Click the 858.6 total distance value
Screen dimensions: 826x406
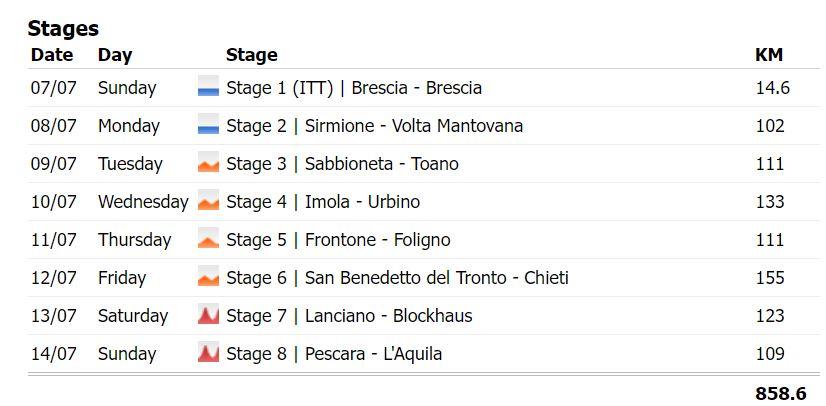(781, 393)
